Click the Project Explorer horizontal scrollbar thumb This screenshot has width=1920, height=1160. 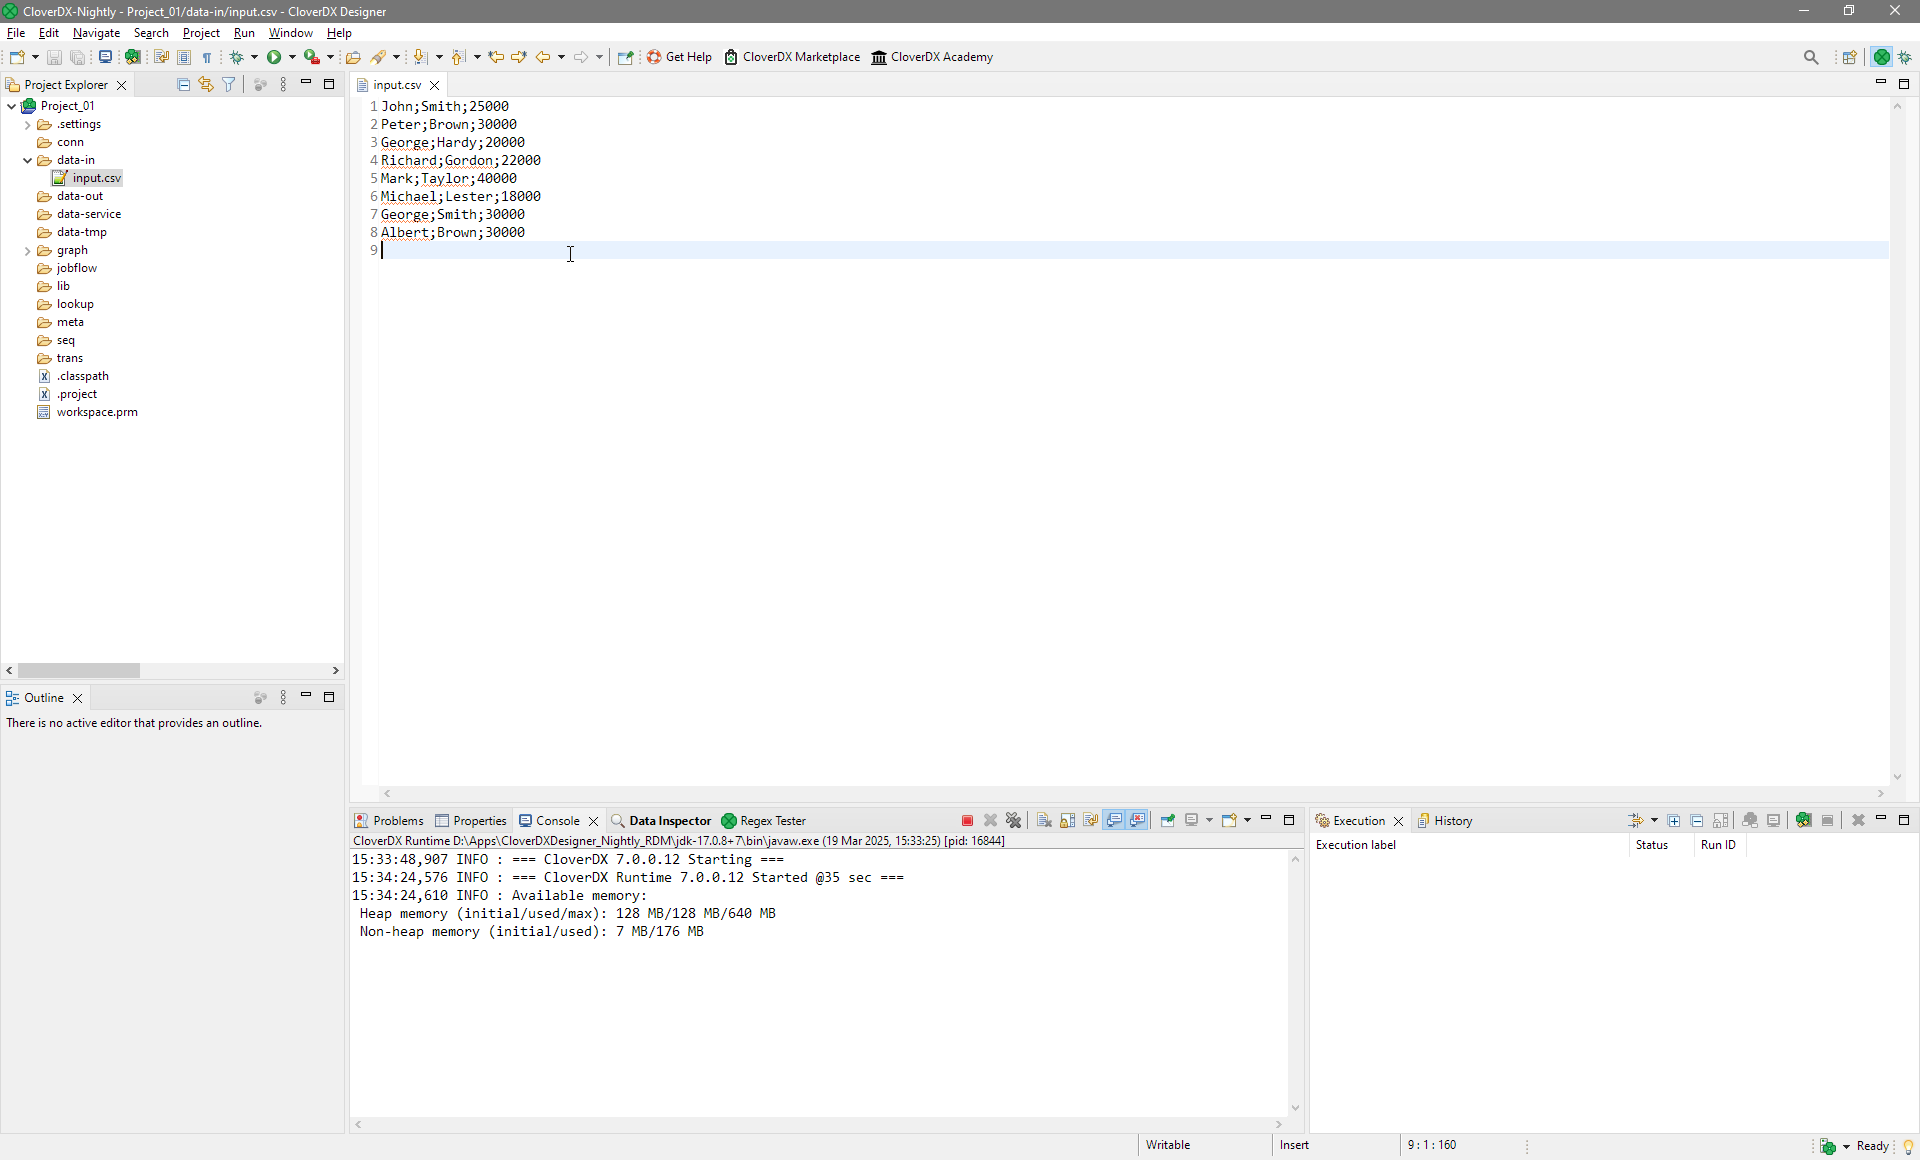pyautogui.click(x=79, y=670)
